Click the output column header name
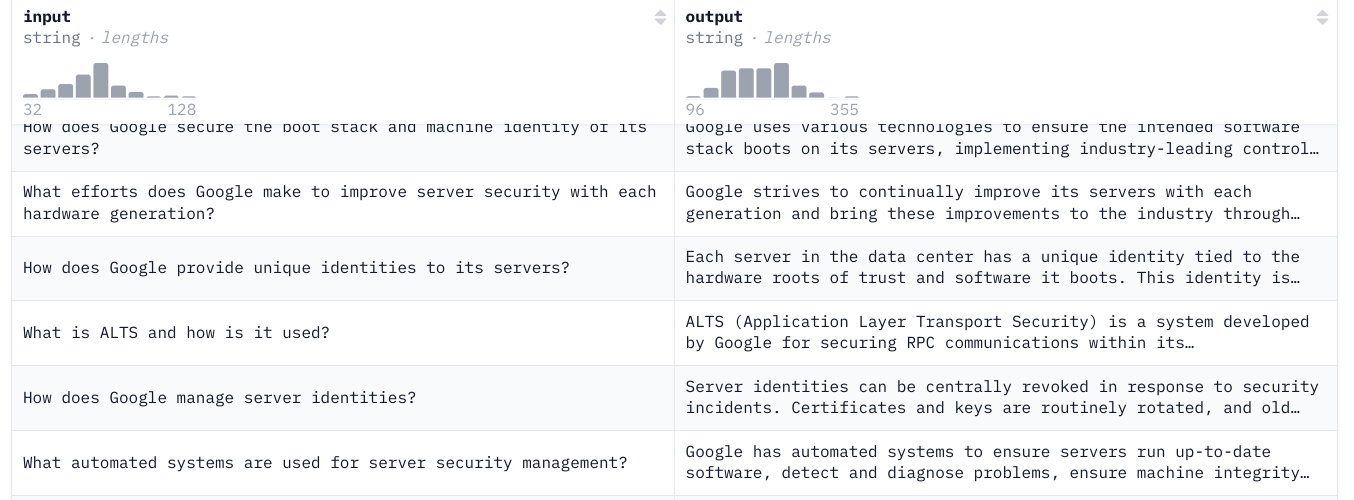1354x500 pixels. [x=714, y=17]
